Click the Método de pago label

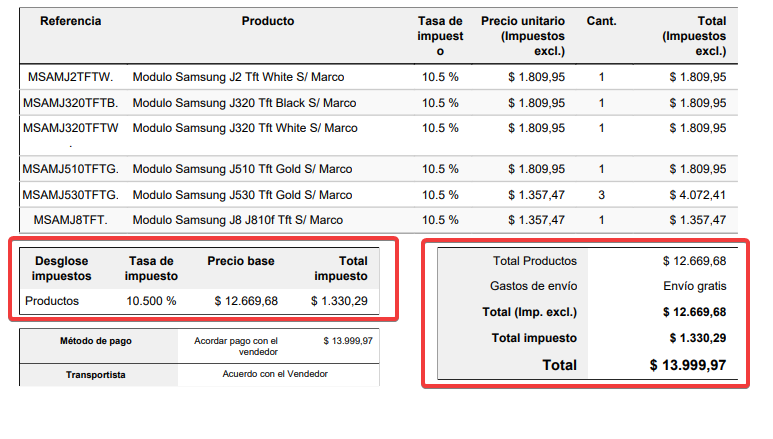click(x=96, y=341)
